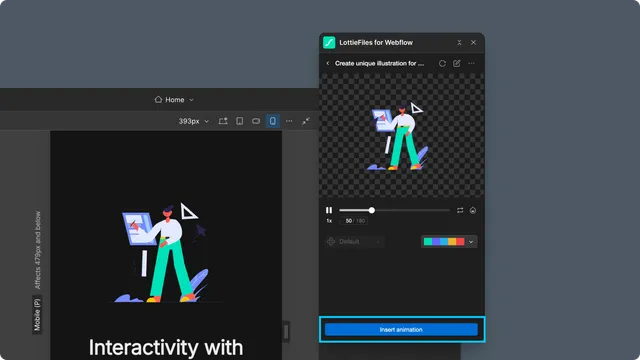The height and width of the screenshot is (360, 640).
Task: Go back from Create unique illustration view
Action: click(327, 63)
